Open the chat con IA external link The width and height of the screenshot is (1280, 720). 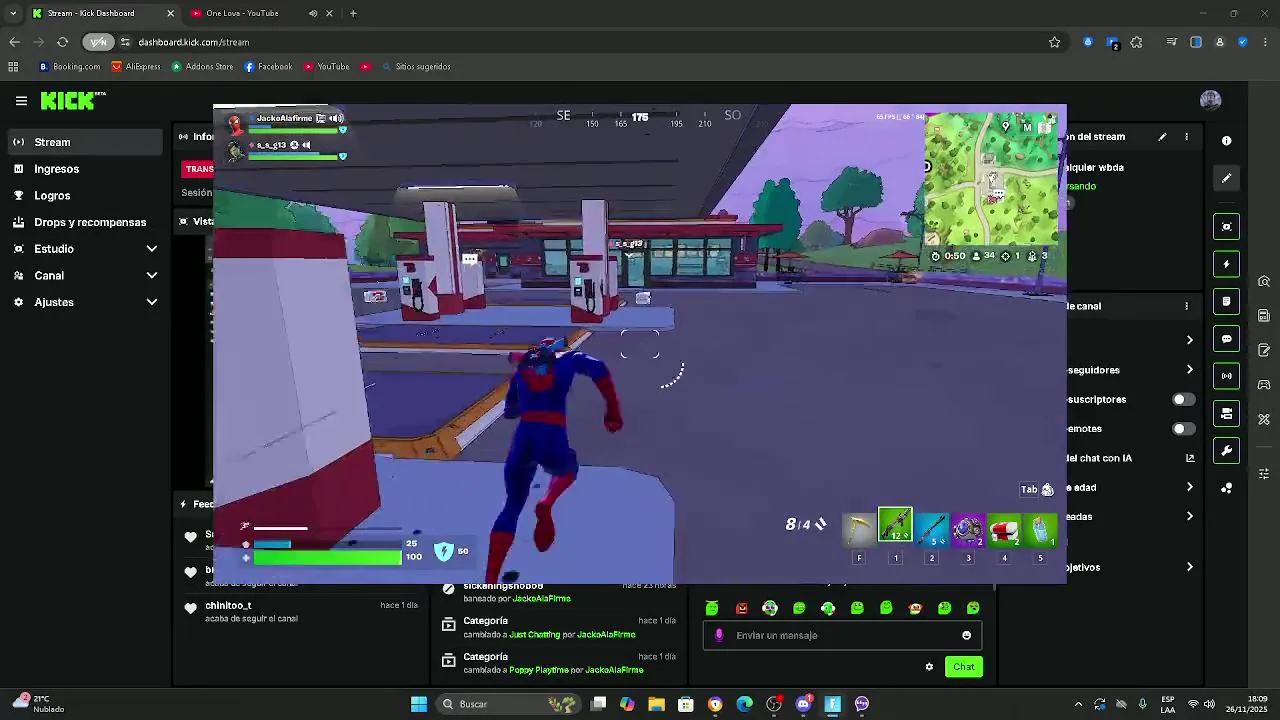(1190, 458)
